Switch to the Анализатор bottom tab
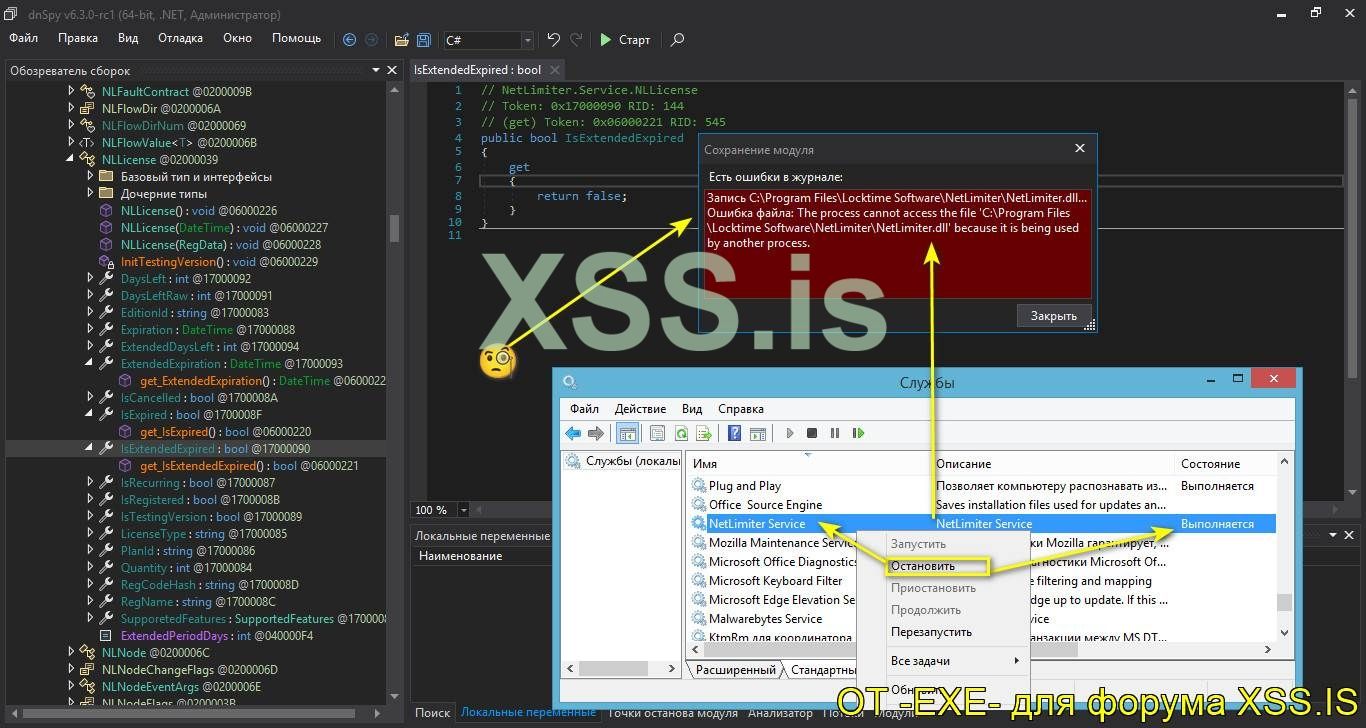This screenshot has width=1366, height=728. (780, 713)
